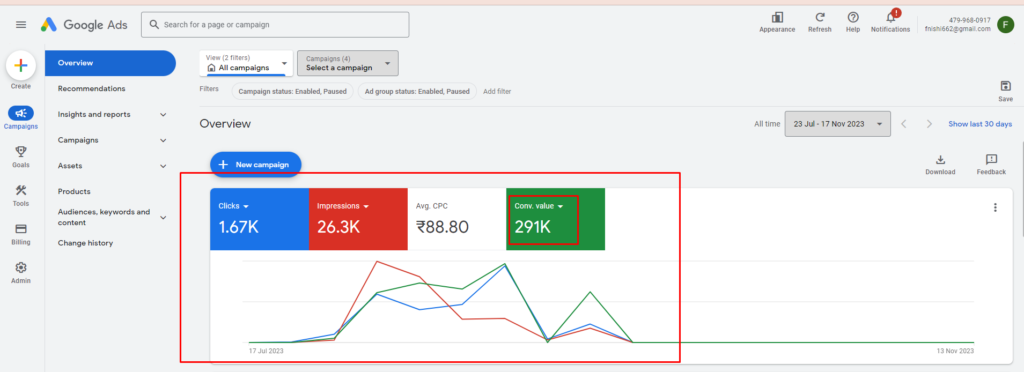The image size is (1024, 372).
Task: Open the date range dropdown
Action: [838, 124]
